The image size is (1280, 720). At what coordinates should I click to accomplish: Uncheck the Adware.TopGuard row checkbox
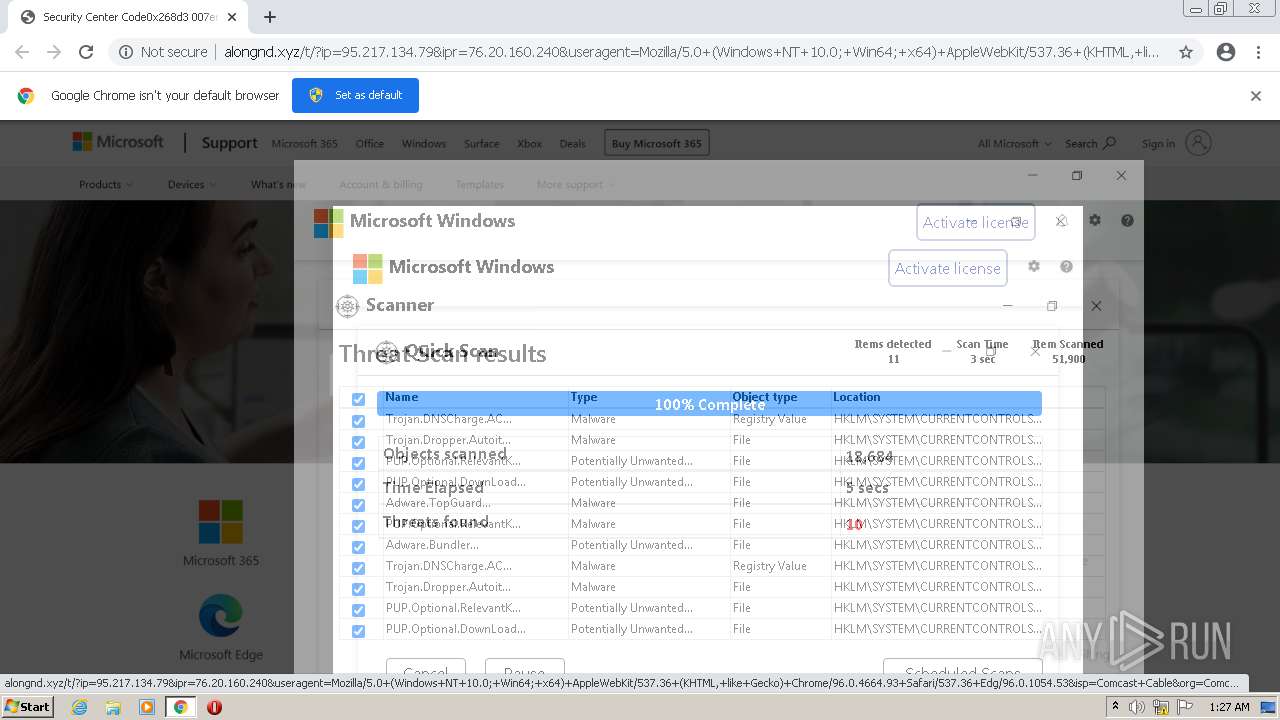[358, 505]
